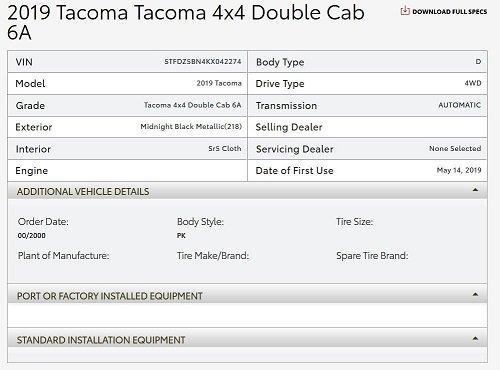Toggle the Standard Installation Equipment section arrow
Viewport: 500px width, 370px height.
coord(475,339)
